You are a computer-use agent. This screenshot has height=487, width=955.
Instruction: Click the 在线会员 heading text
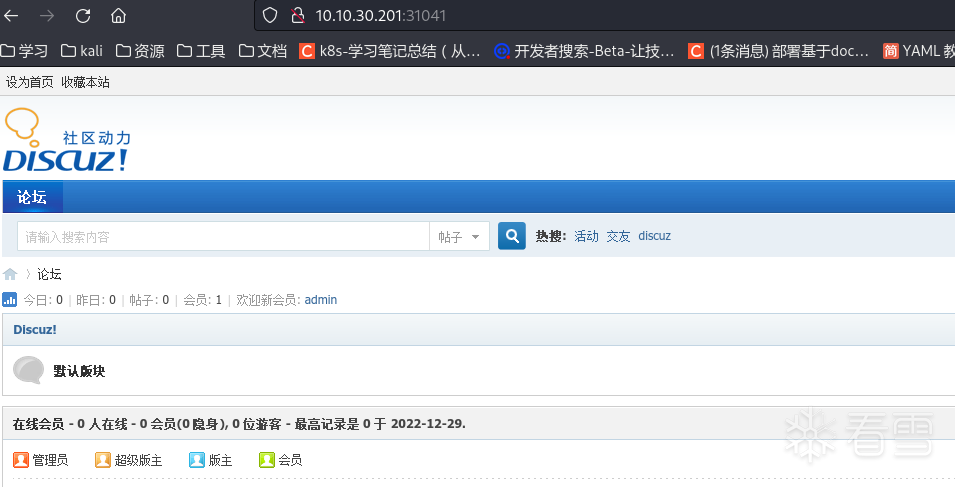point(38,424)
